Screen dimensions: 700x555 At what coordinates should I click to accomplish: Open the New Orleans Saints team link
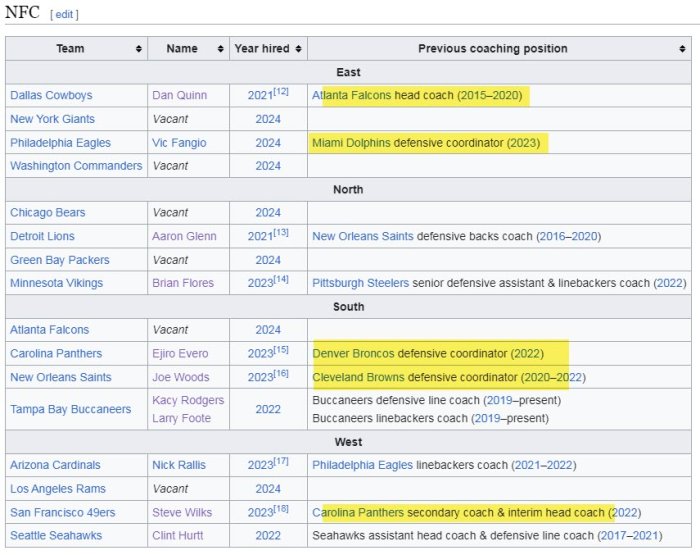coord(61,377)
